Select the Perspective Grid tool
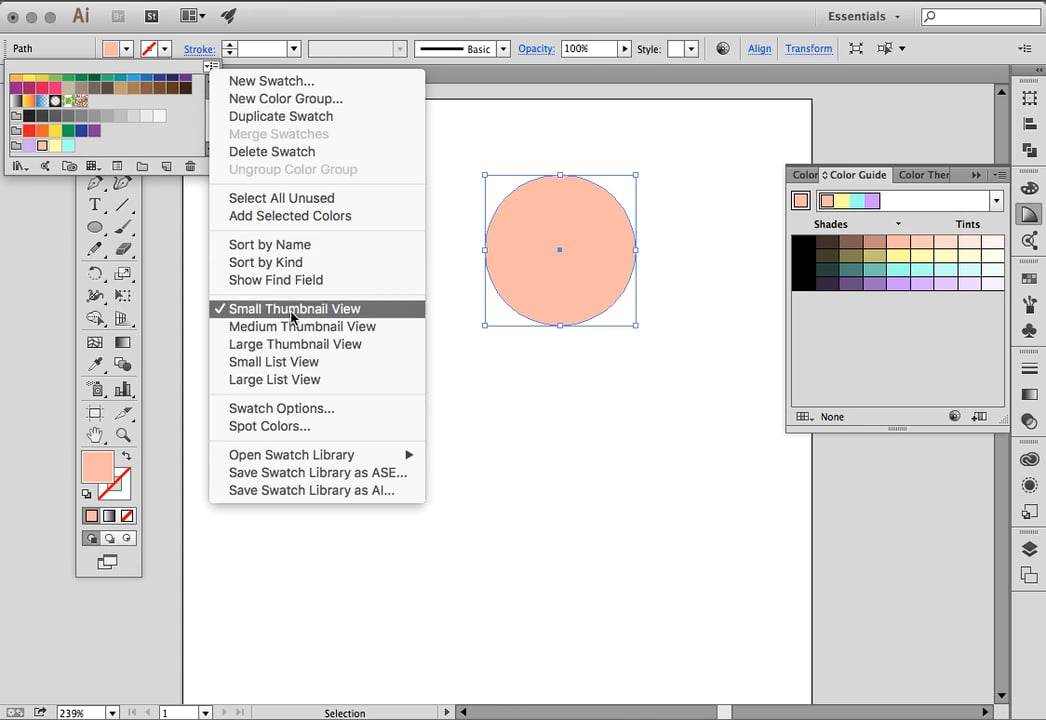This screenshot has height=720, width=1046. pos(122,318)
